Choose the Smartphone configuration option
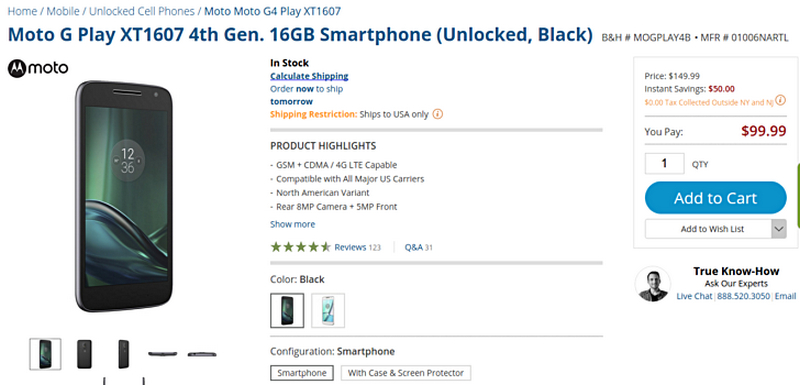800x385 pixels. point(302,373)
